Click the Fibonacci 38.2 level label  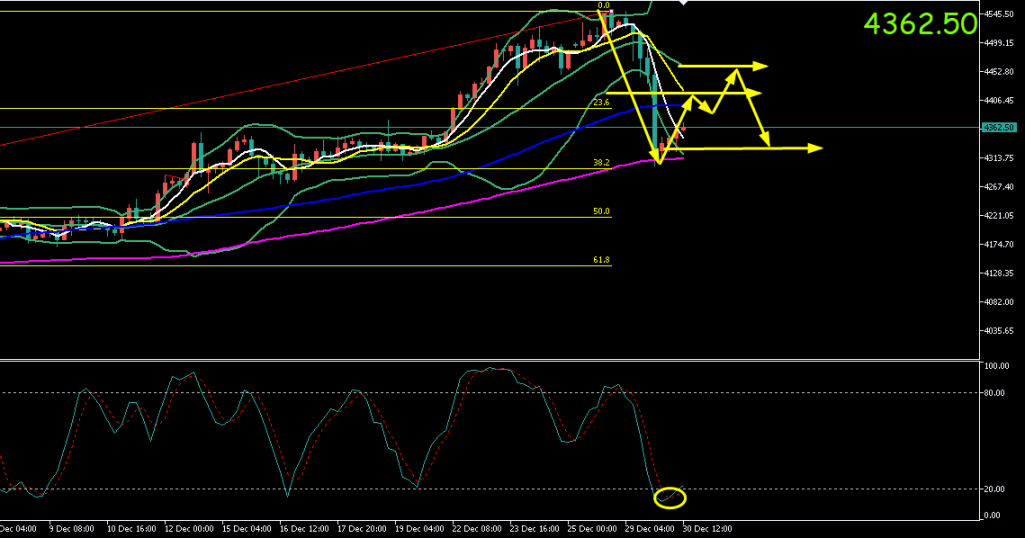tap(601, 162)
